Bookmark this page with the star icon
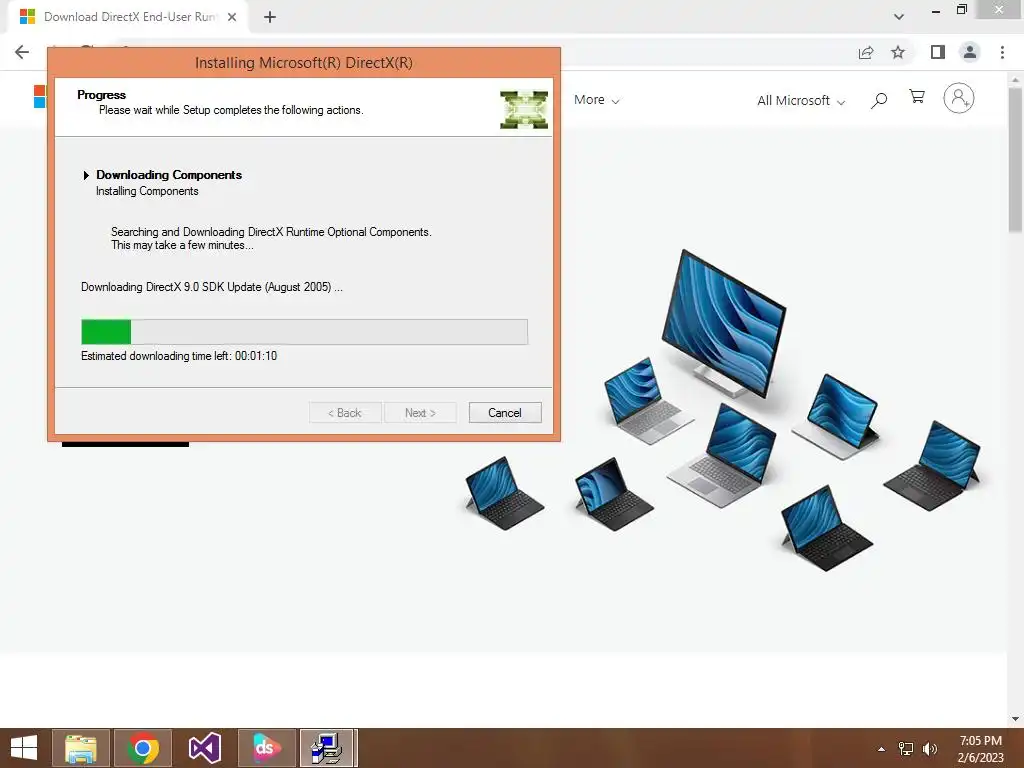The width and height of the screenshot is (1024, 768). (x=898, y=52)
